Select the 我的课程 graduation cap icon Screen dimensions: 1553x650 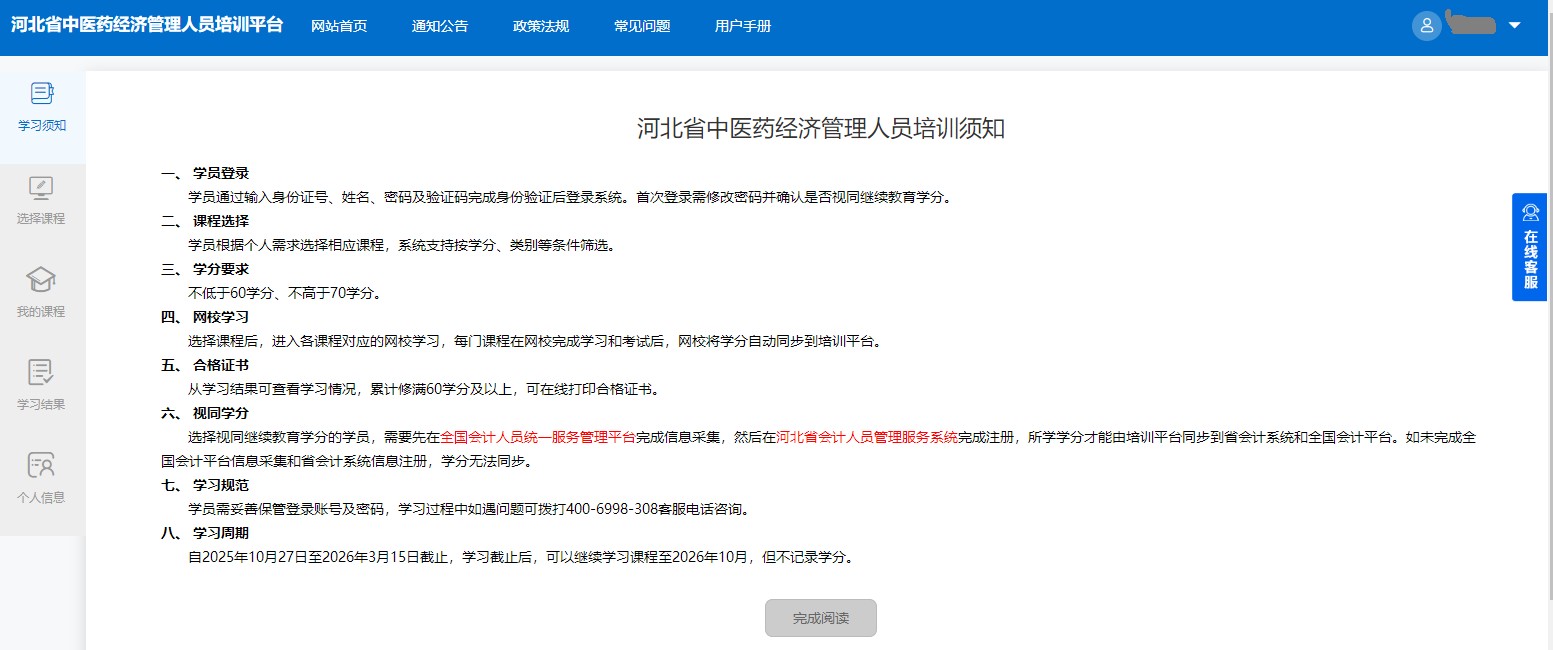pyautogui.click(x=41, y=280)
